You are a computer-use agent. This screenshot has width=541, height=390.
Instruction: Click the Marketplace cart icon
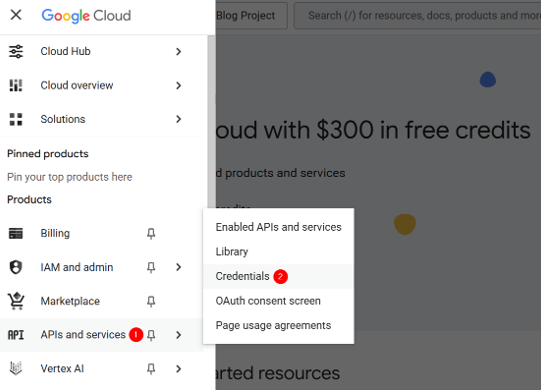16,301
